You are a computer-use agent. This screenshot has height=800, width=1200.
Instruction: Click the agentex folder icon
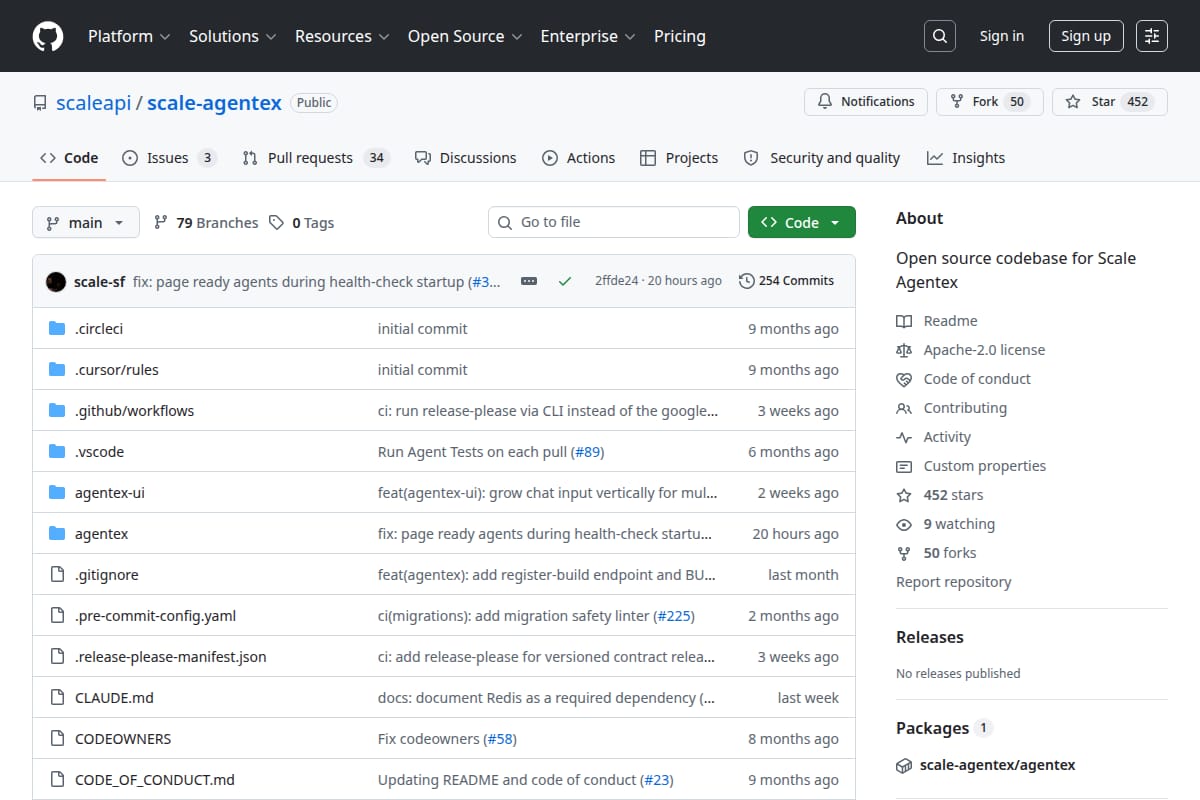(x=57, y=534)
